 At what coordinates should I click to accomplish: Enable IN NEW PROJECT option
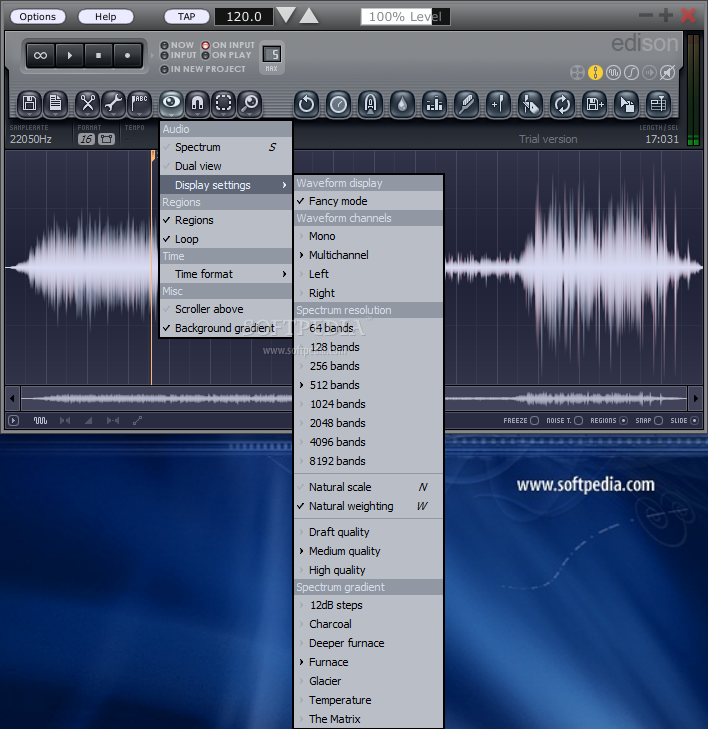click(x=203, y=69)
